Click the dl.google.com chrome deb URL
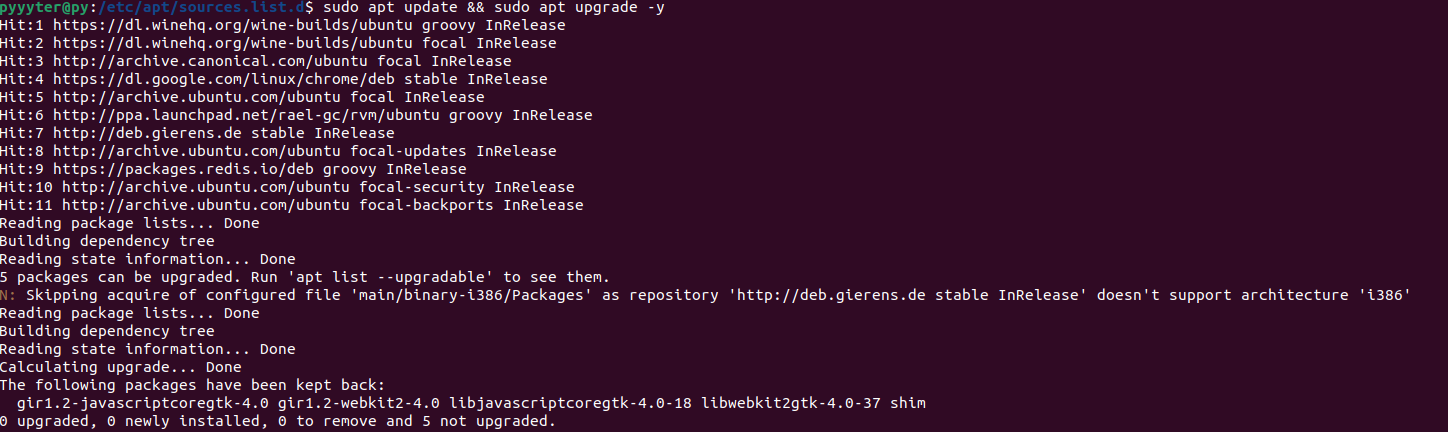Screen dimensions: 1448x432 (224, 79)
